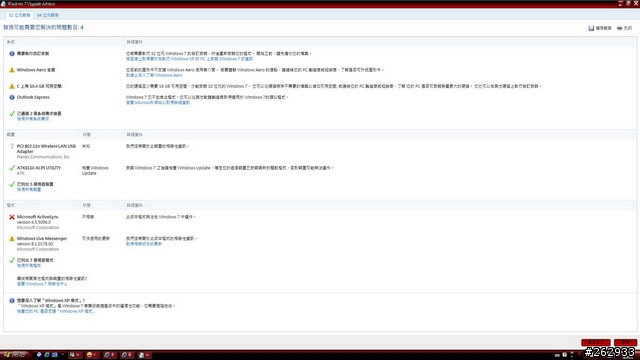Click the Upgrade Advisor title bar app icon
This screenshot has width=640, height=360.
tap(3, 4)
